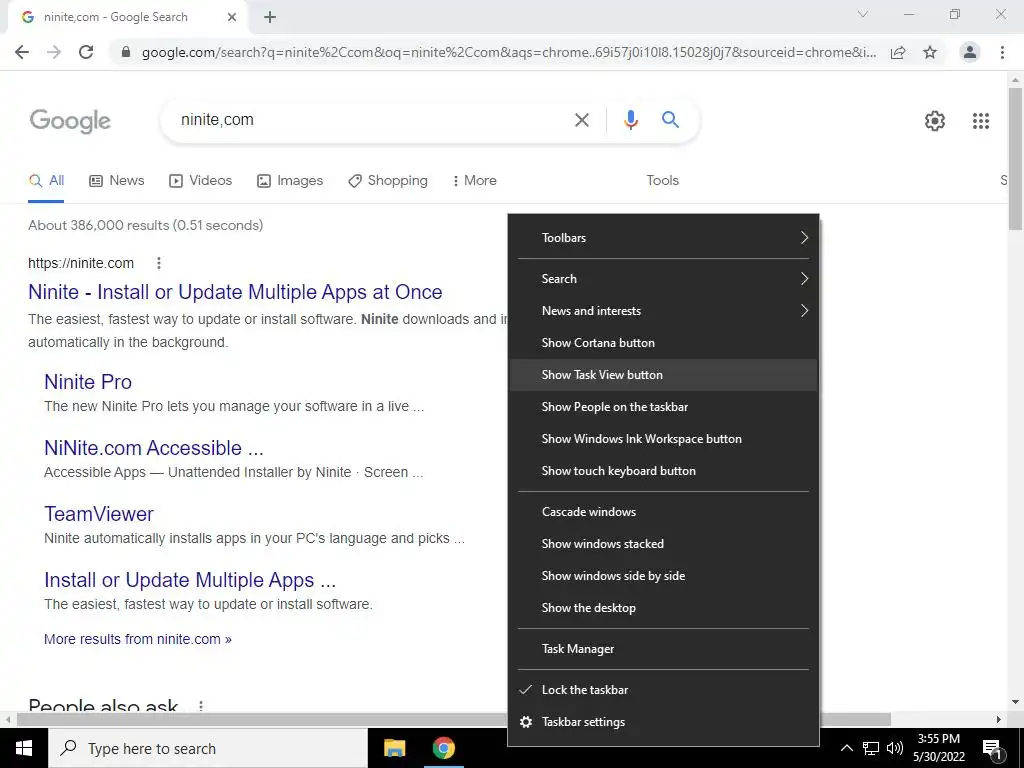Expand the News and interests submenu
This screenshot has height=768, width=1024.
coord(664,311)
